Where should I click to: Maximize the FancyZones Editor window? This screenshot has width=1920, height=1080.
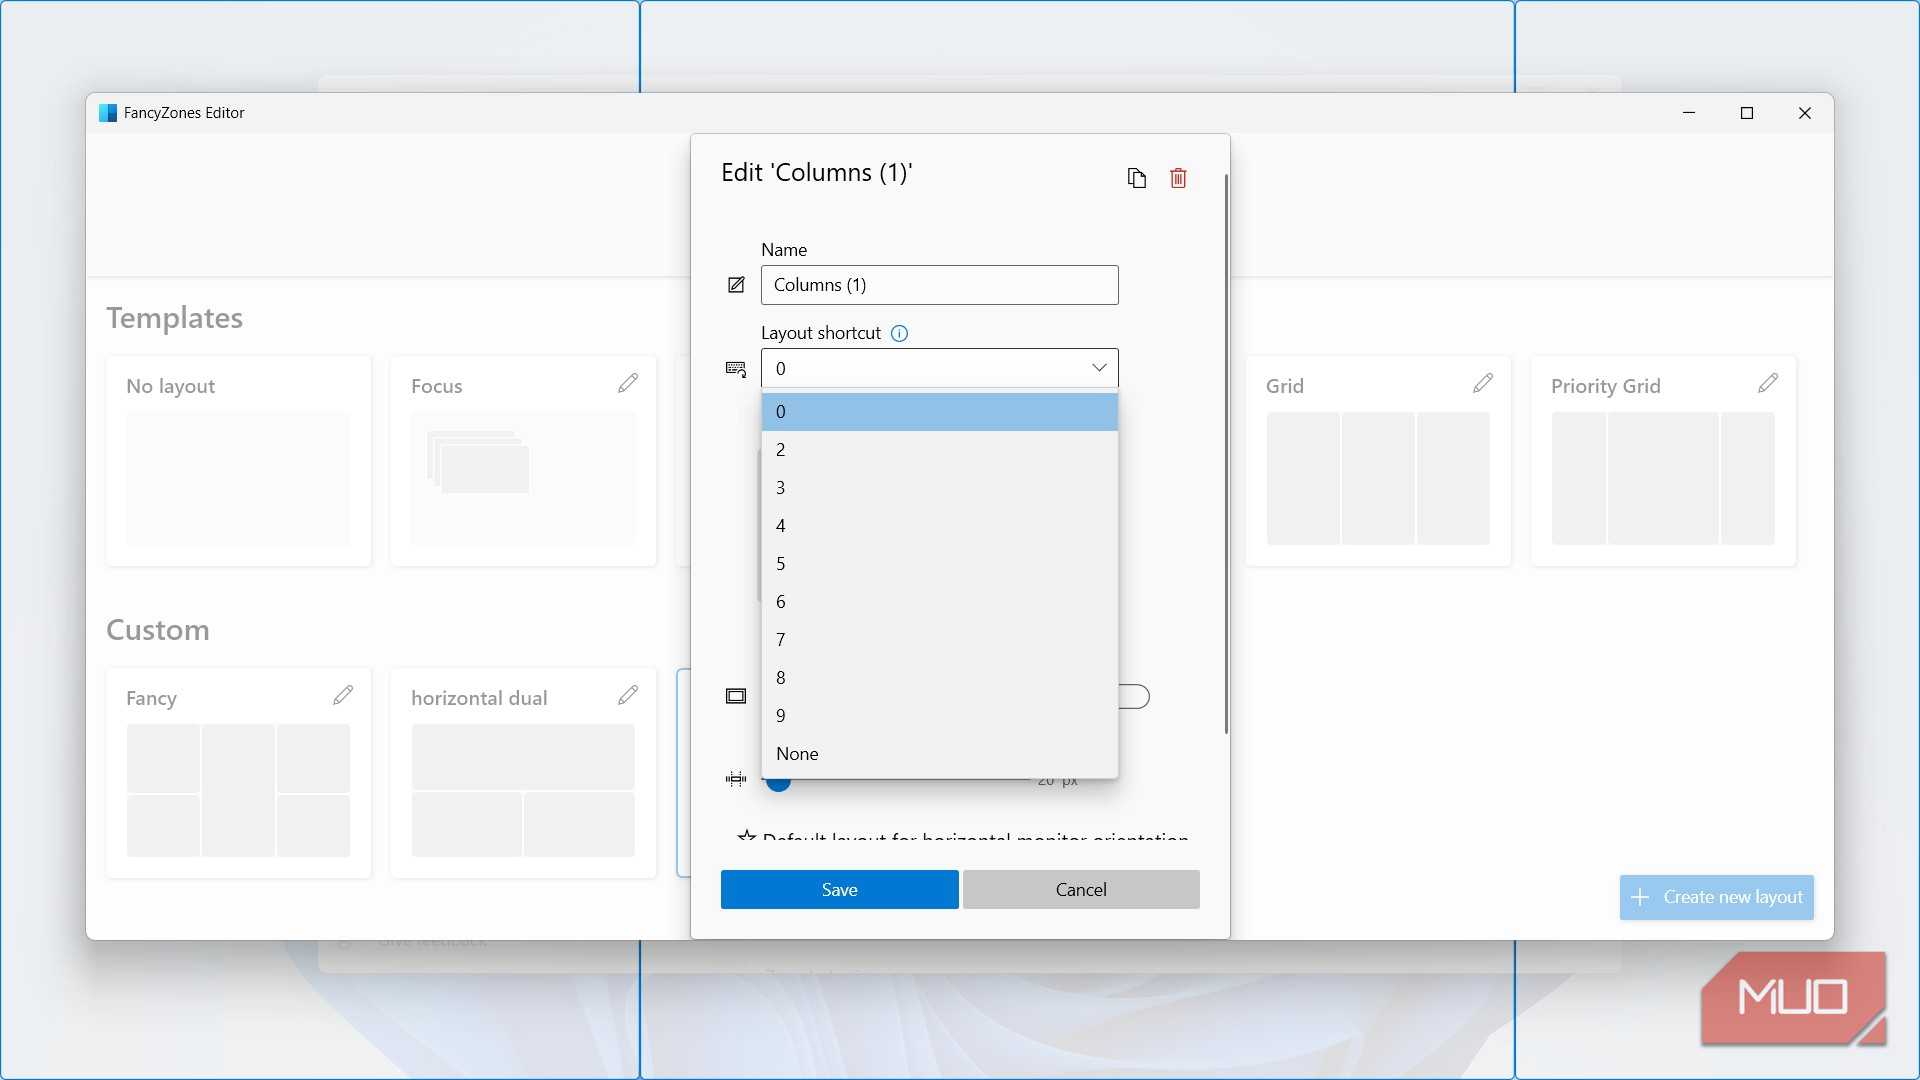[x=1747, y=113]
